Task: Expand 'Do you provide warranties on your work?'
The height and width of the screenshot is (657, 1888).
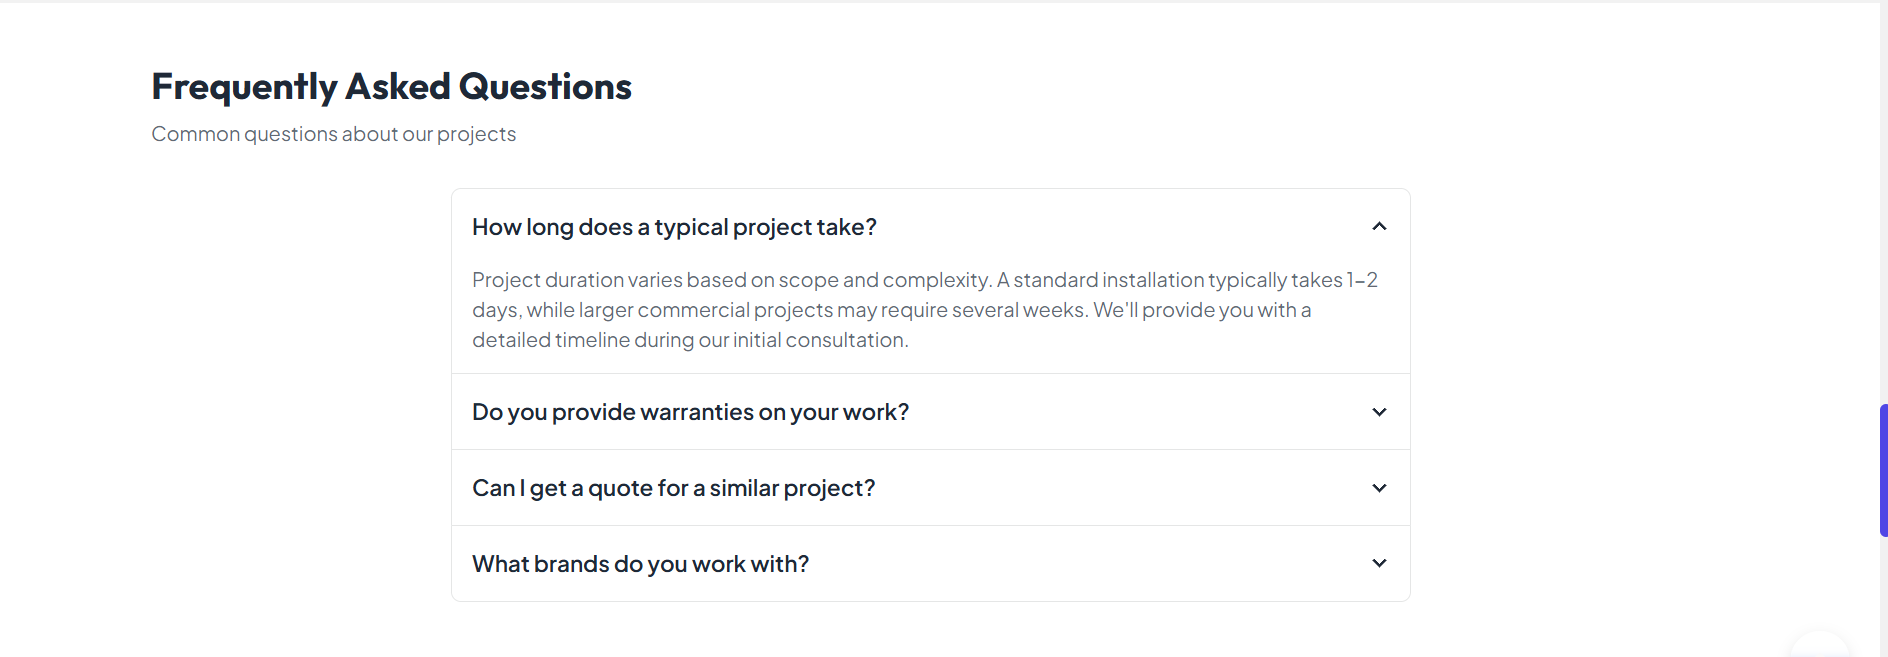Action: [x=690, y=411]
